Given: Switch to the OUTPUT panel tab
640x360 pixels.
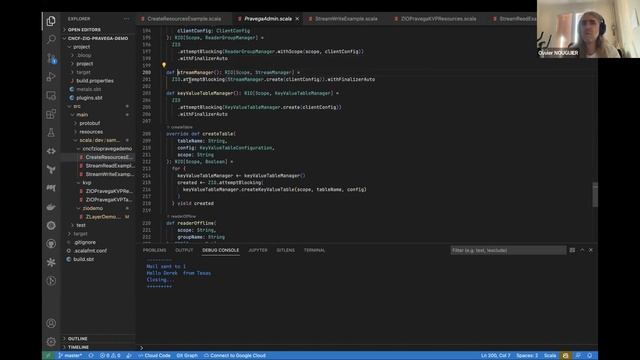Looking at the screenshot, I should tap(184, 250).
